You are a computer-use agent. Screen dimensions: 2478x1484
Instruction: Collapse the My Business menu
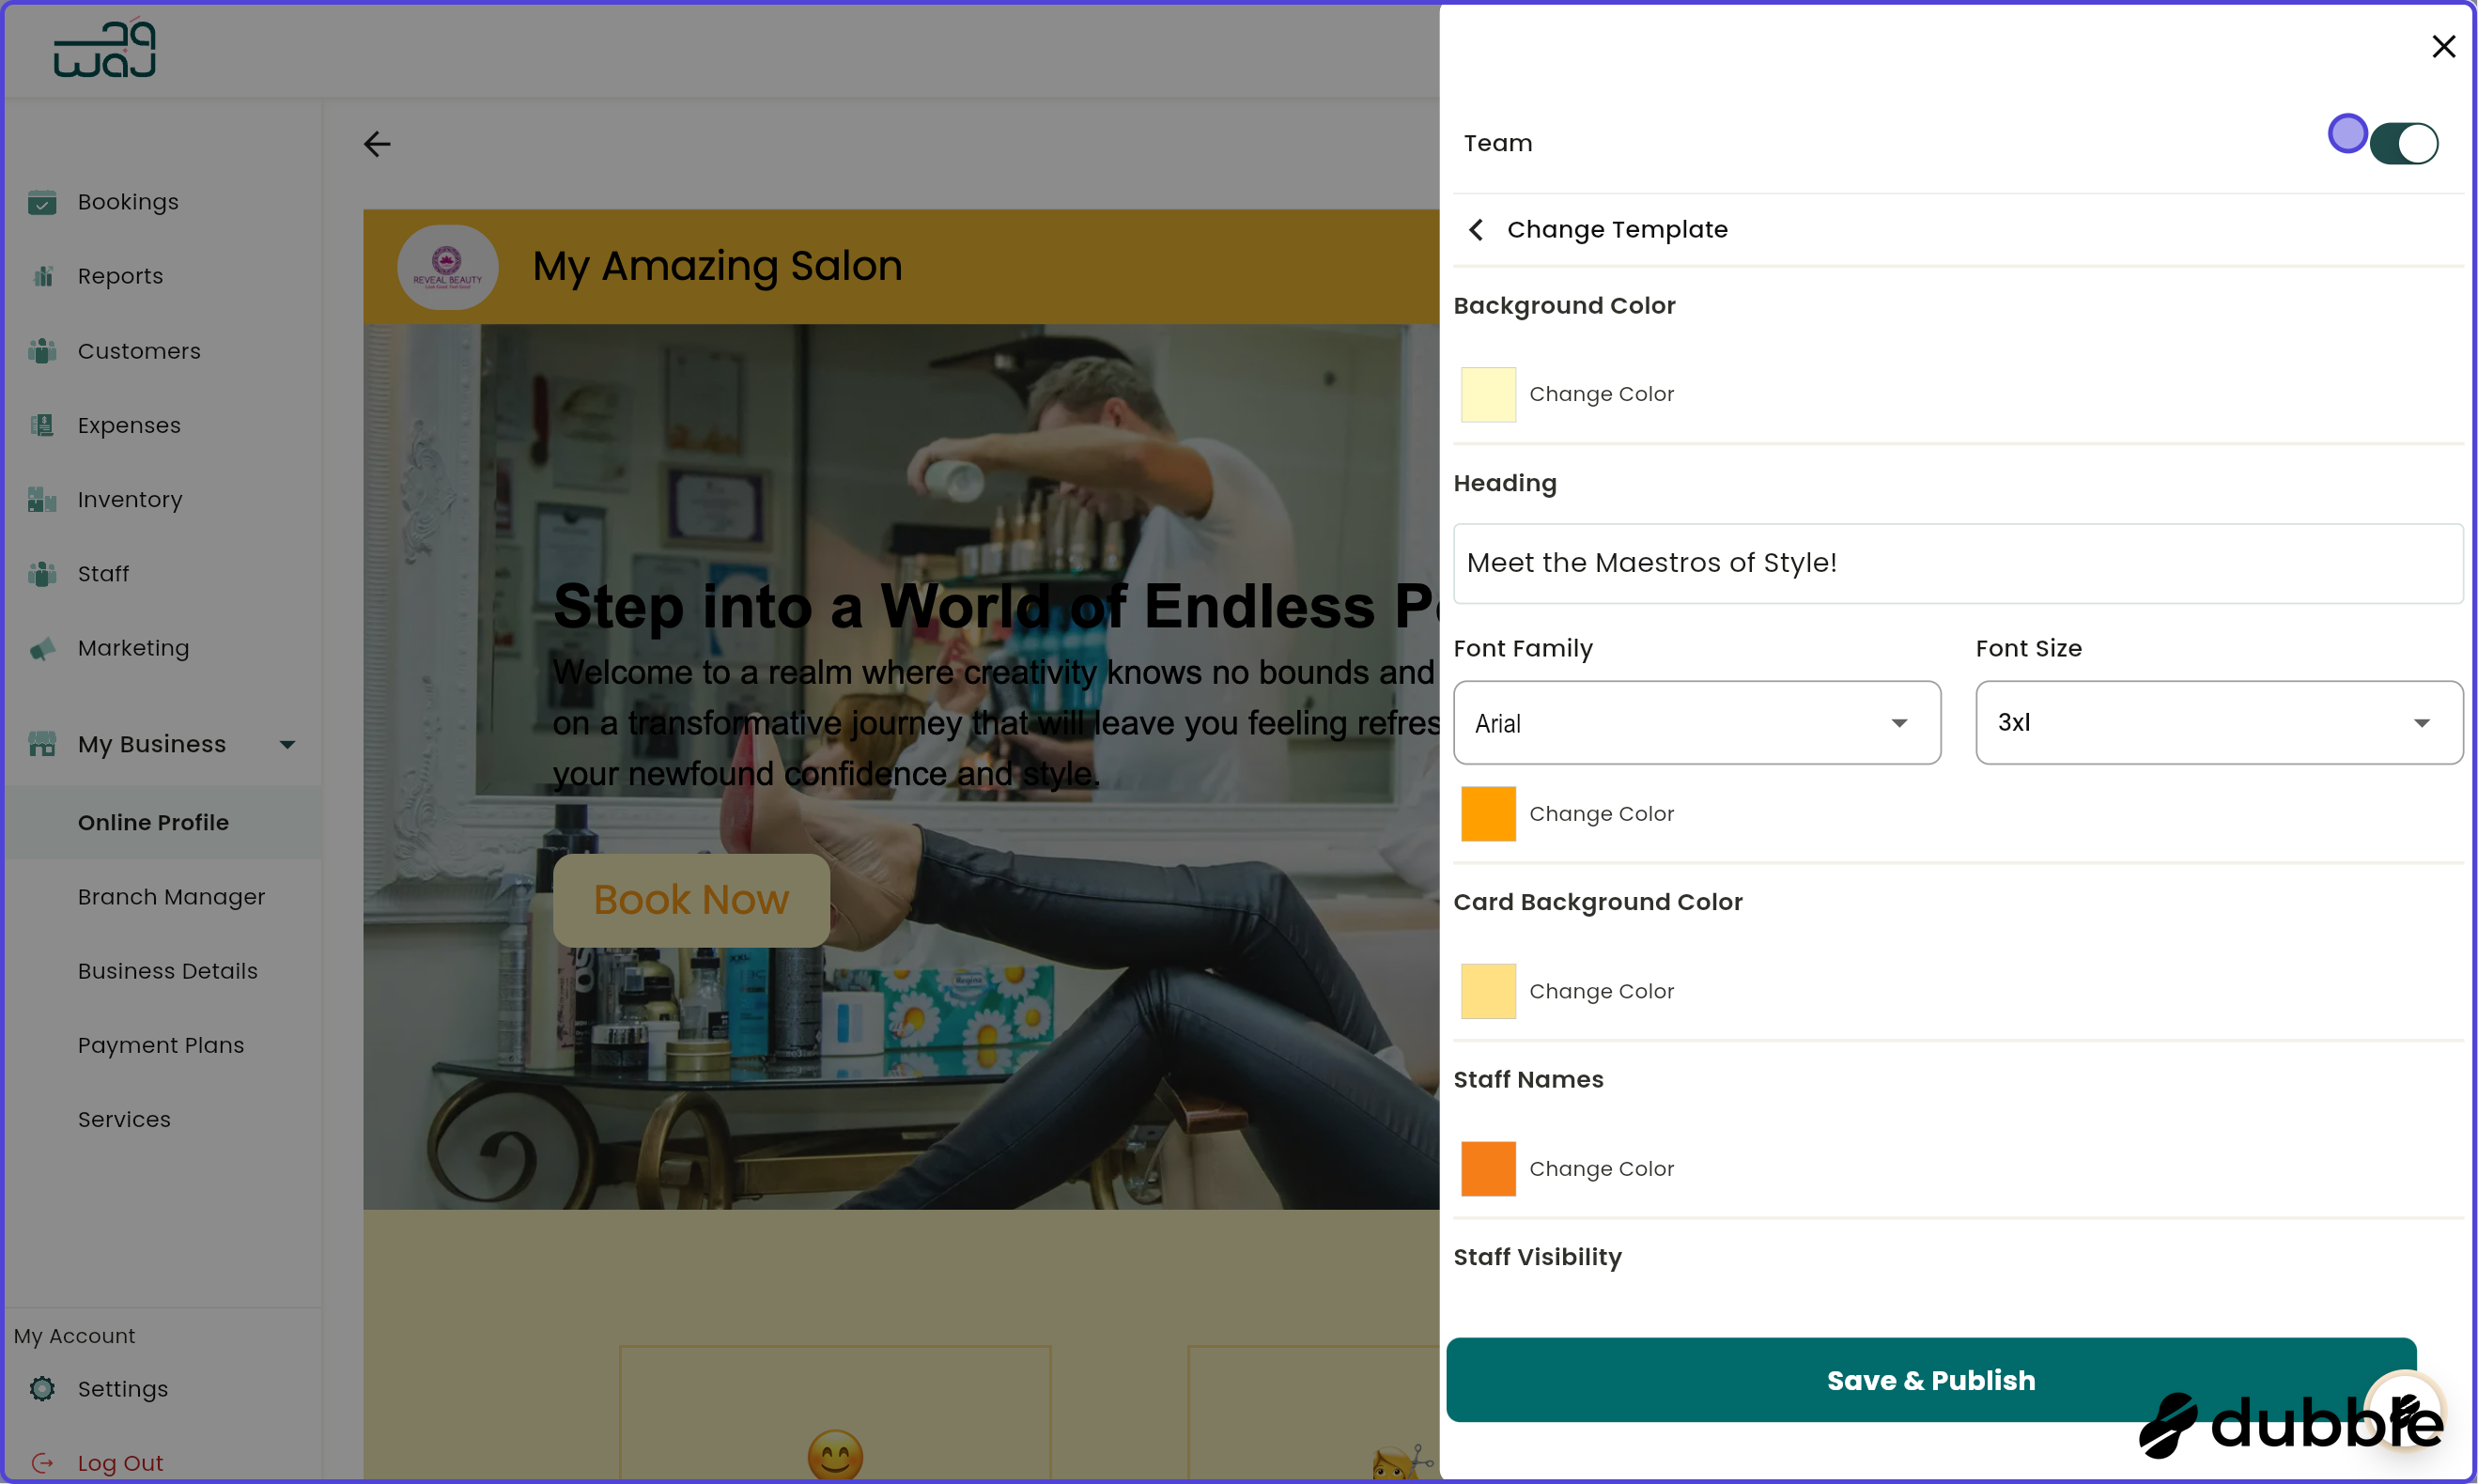(287, 744)
